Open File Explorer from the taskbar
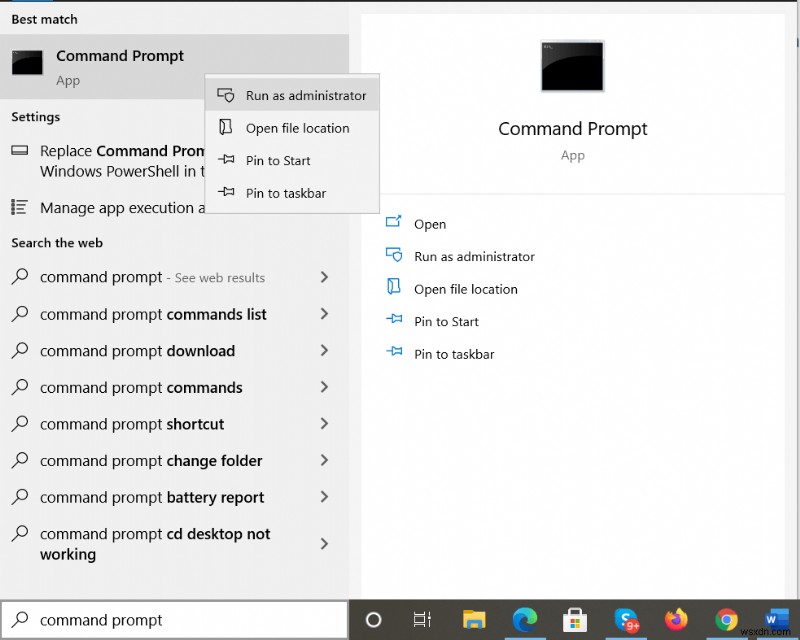Viewport: 800px width, 640px height. 473,620
